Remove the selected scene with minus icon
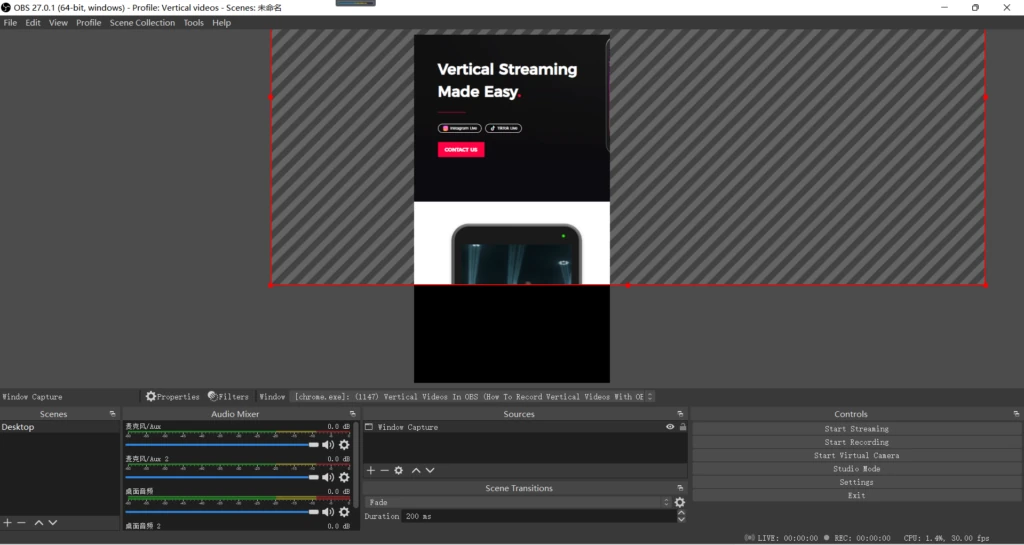The width and height of the screenshot is (1024, 545). (22, 523)
